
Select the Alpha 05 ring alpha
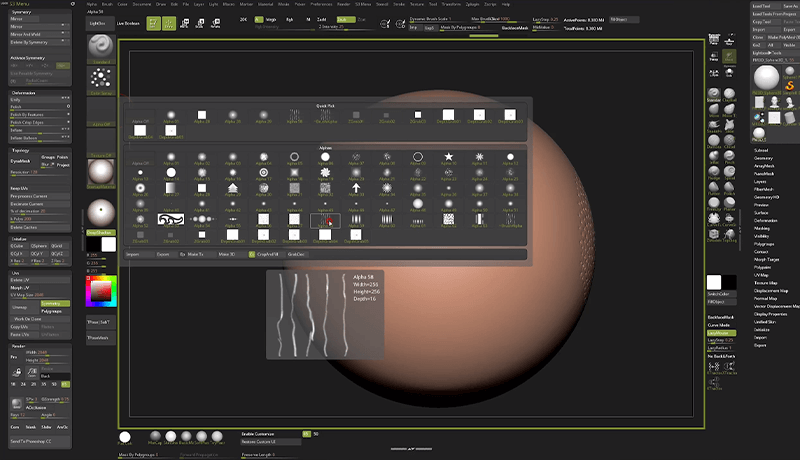[x=294, y=157]
